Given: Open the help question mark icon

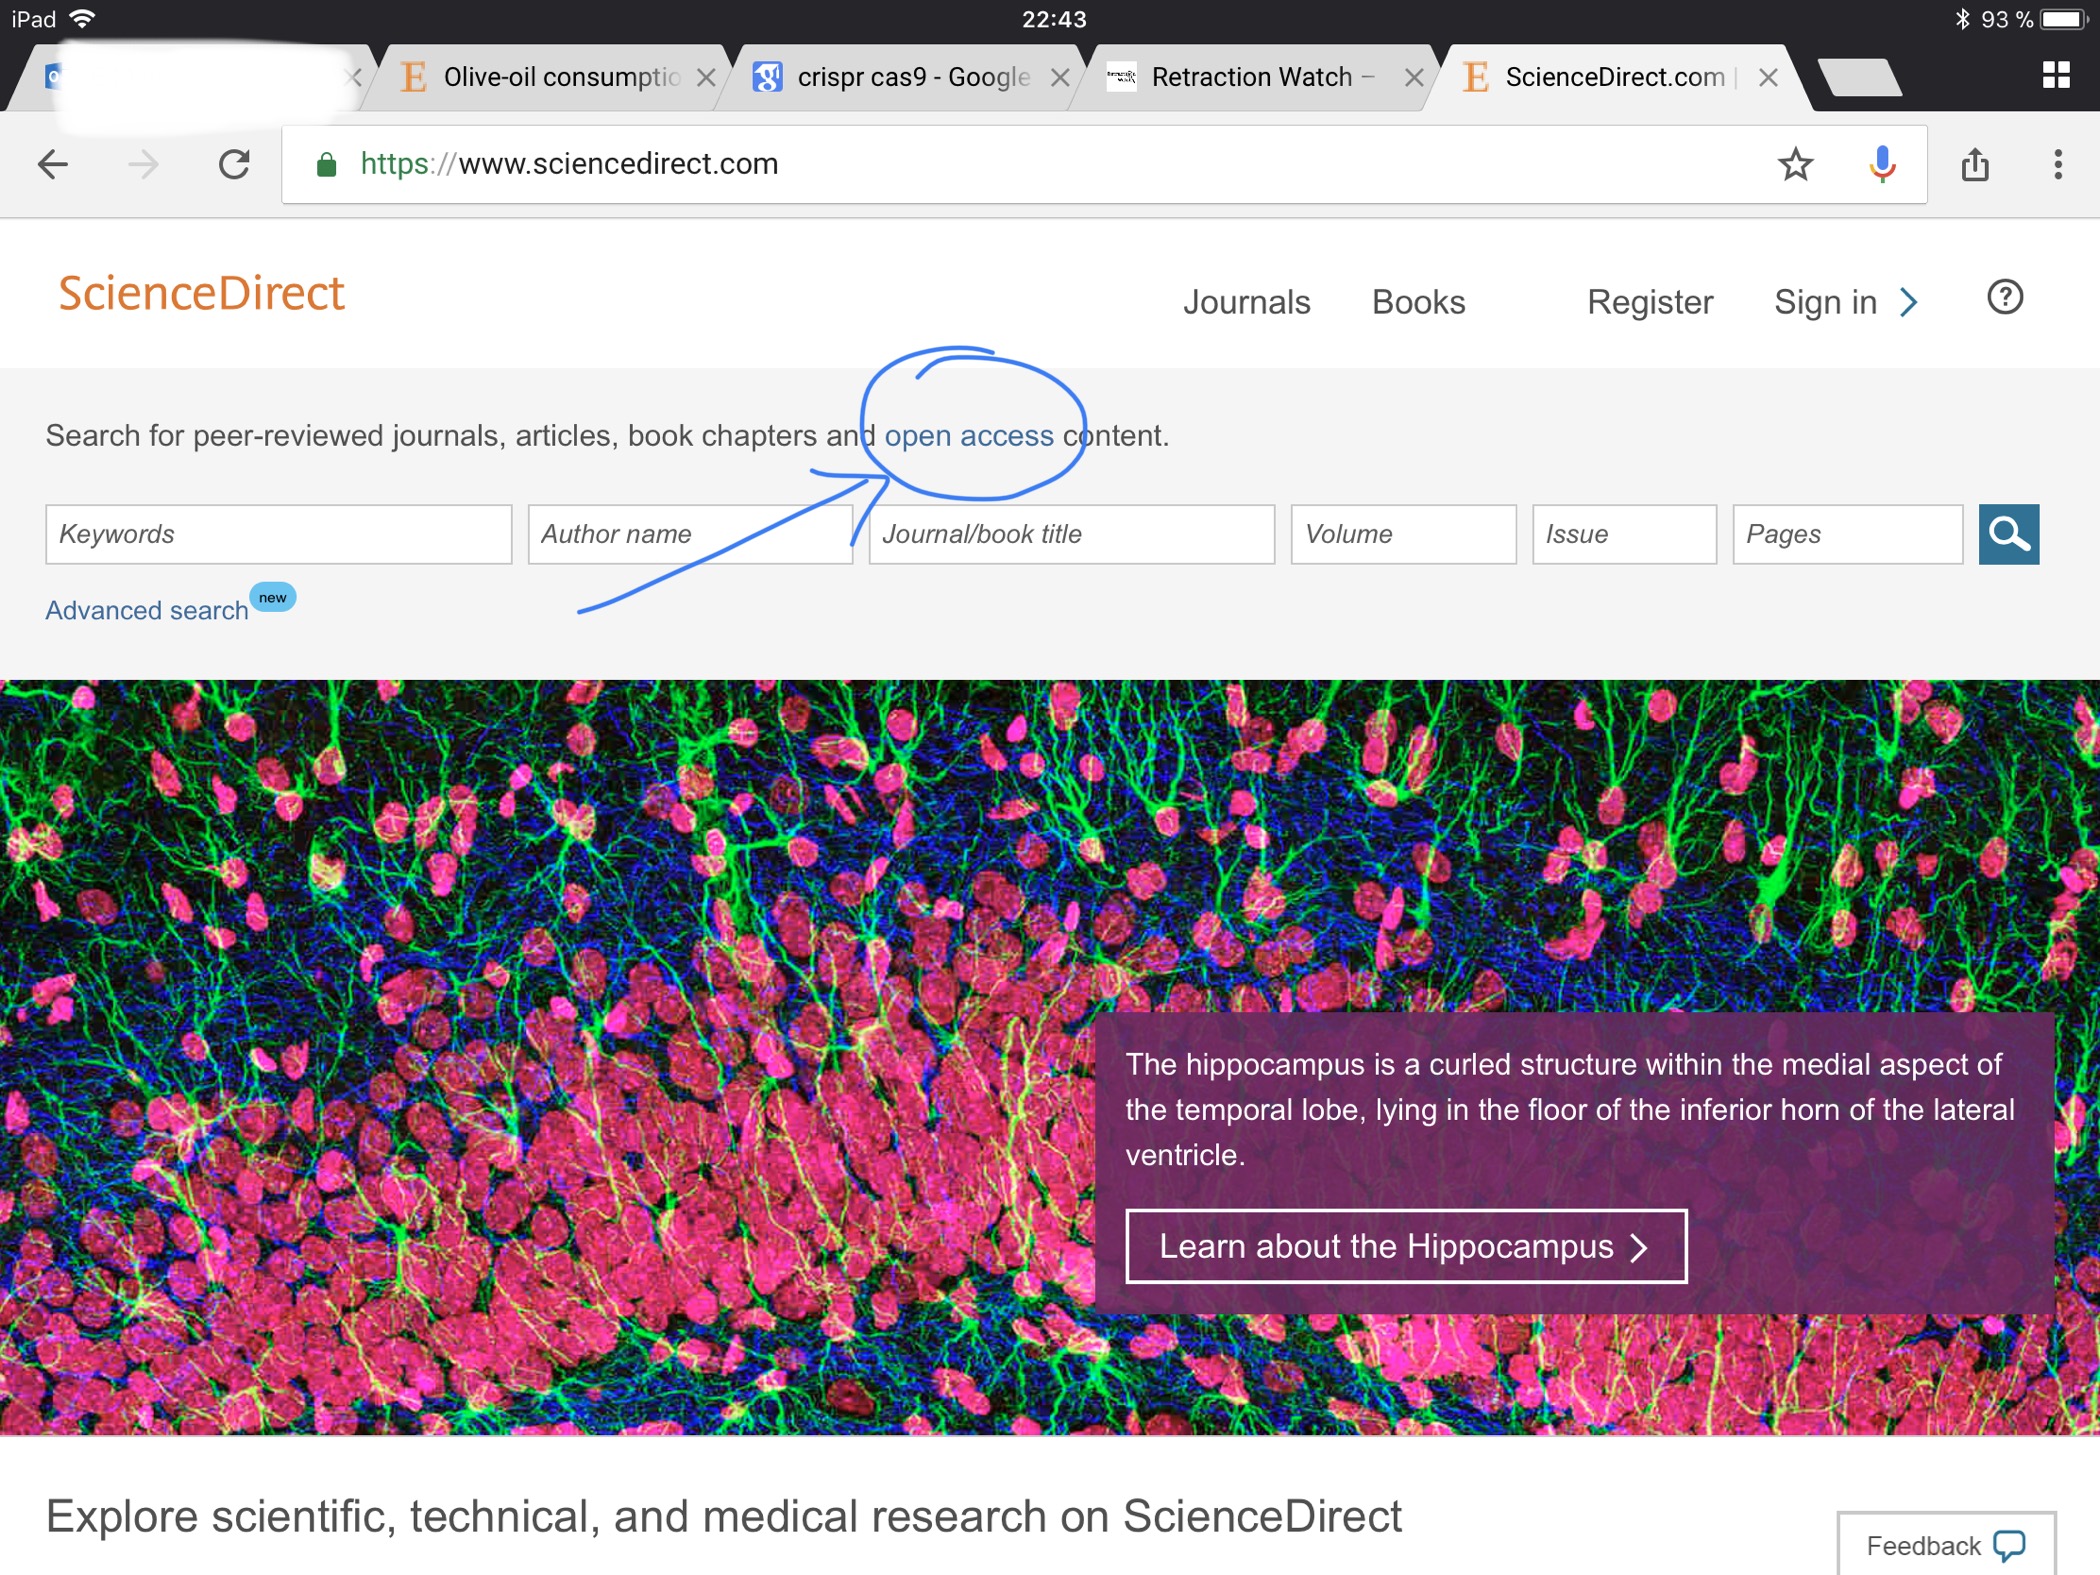Looking at the screenshot, I should click(x=2004, y=298).
